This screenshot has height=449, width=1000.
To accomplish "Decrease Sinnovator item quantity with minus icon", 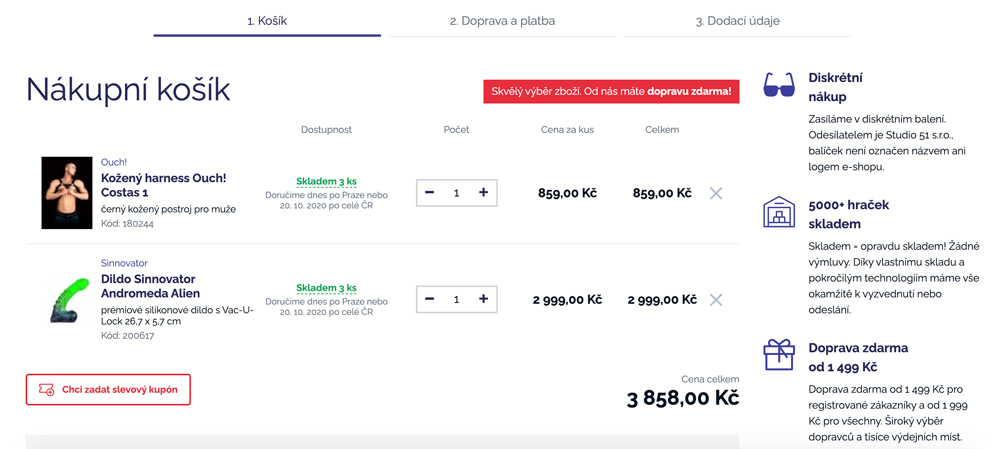I will [429, 298].
